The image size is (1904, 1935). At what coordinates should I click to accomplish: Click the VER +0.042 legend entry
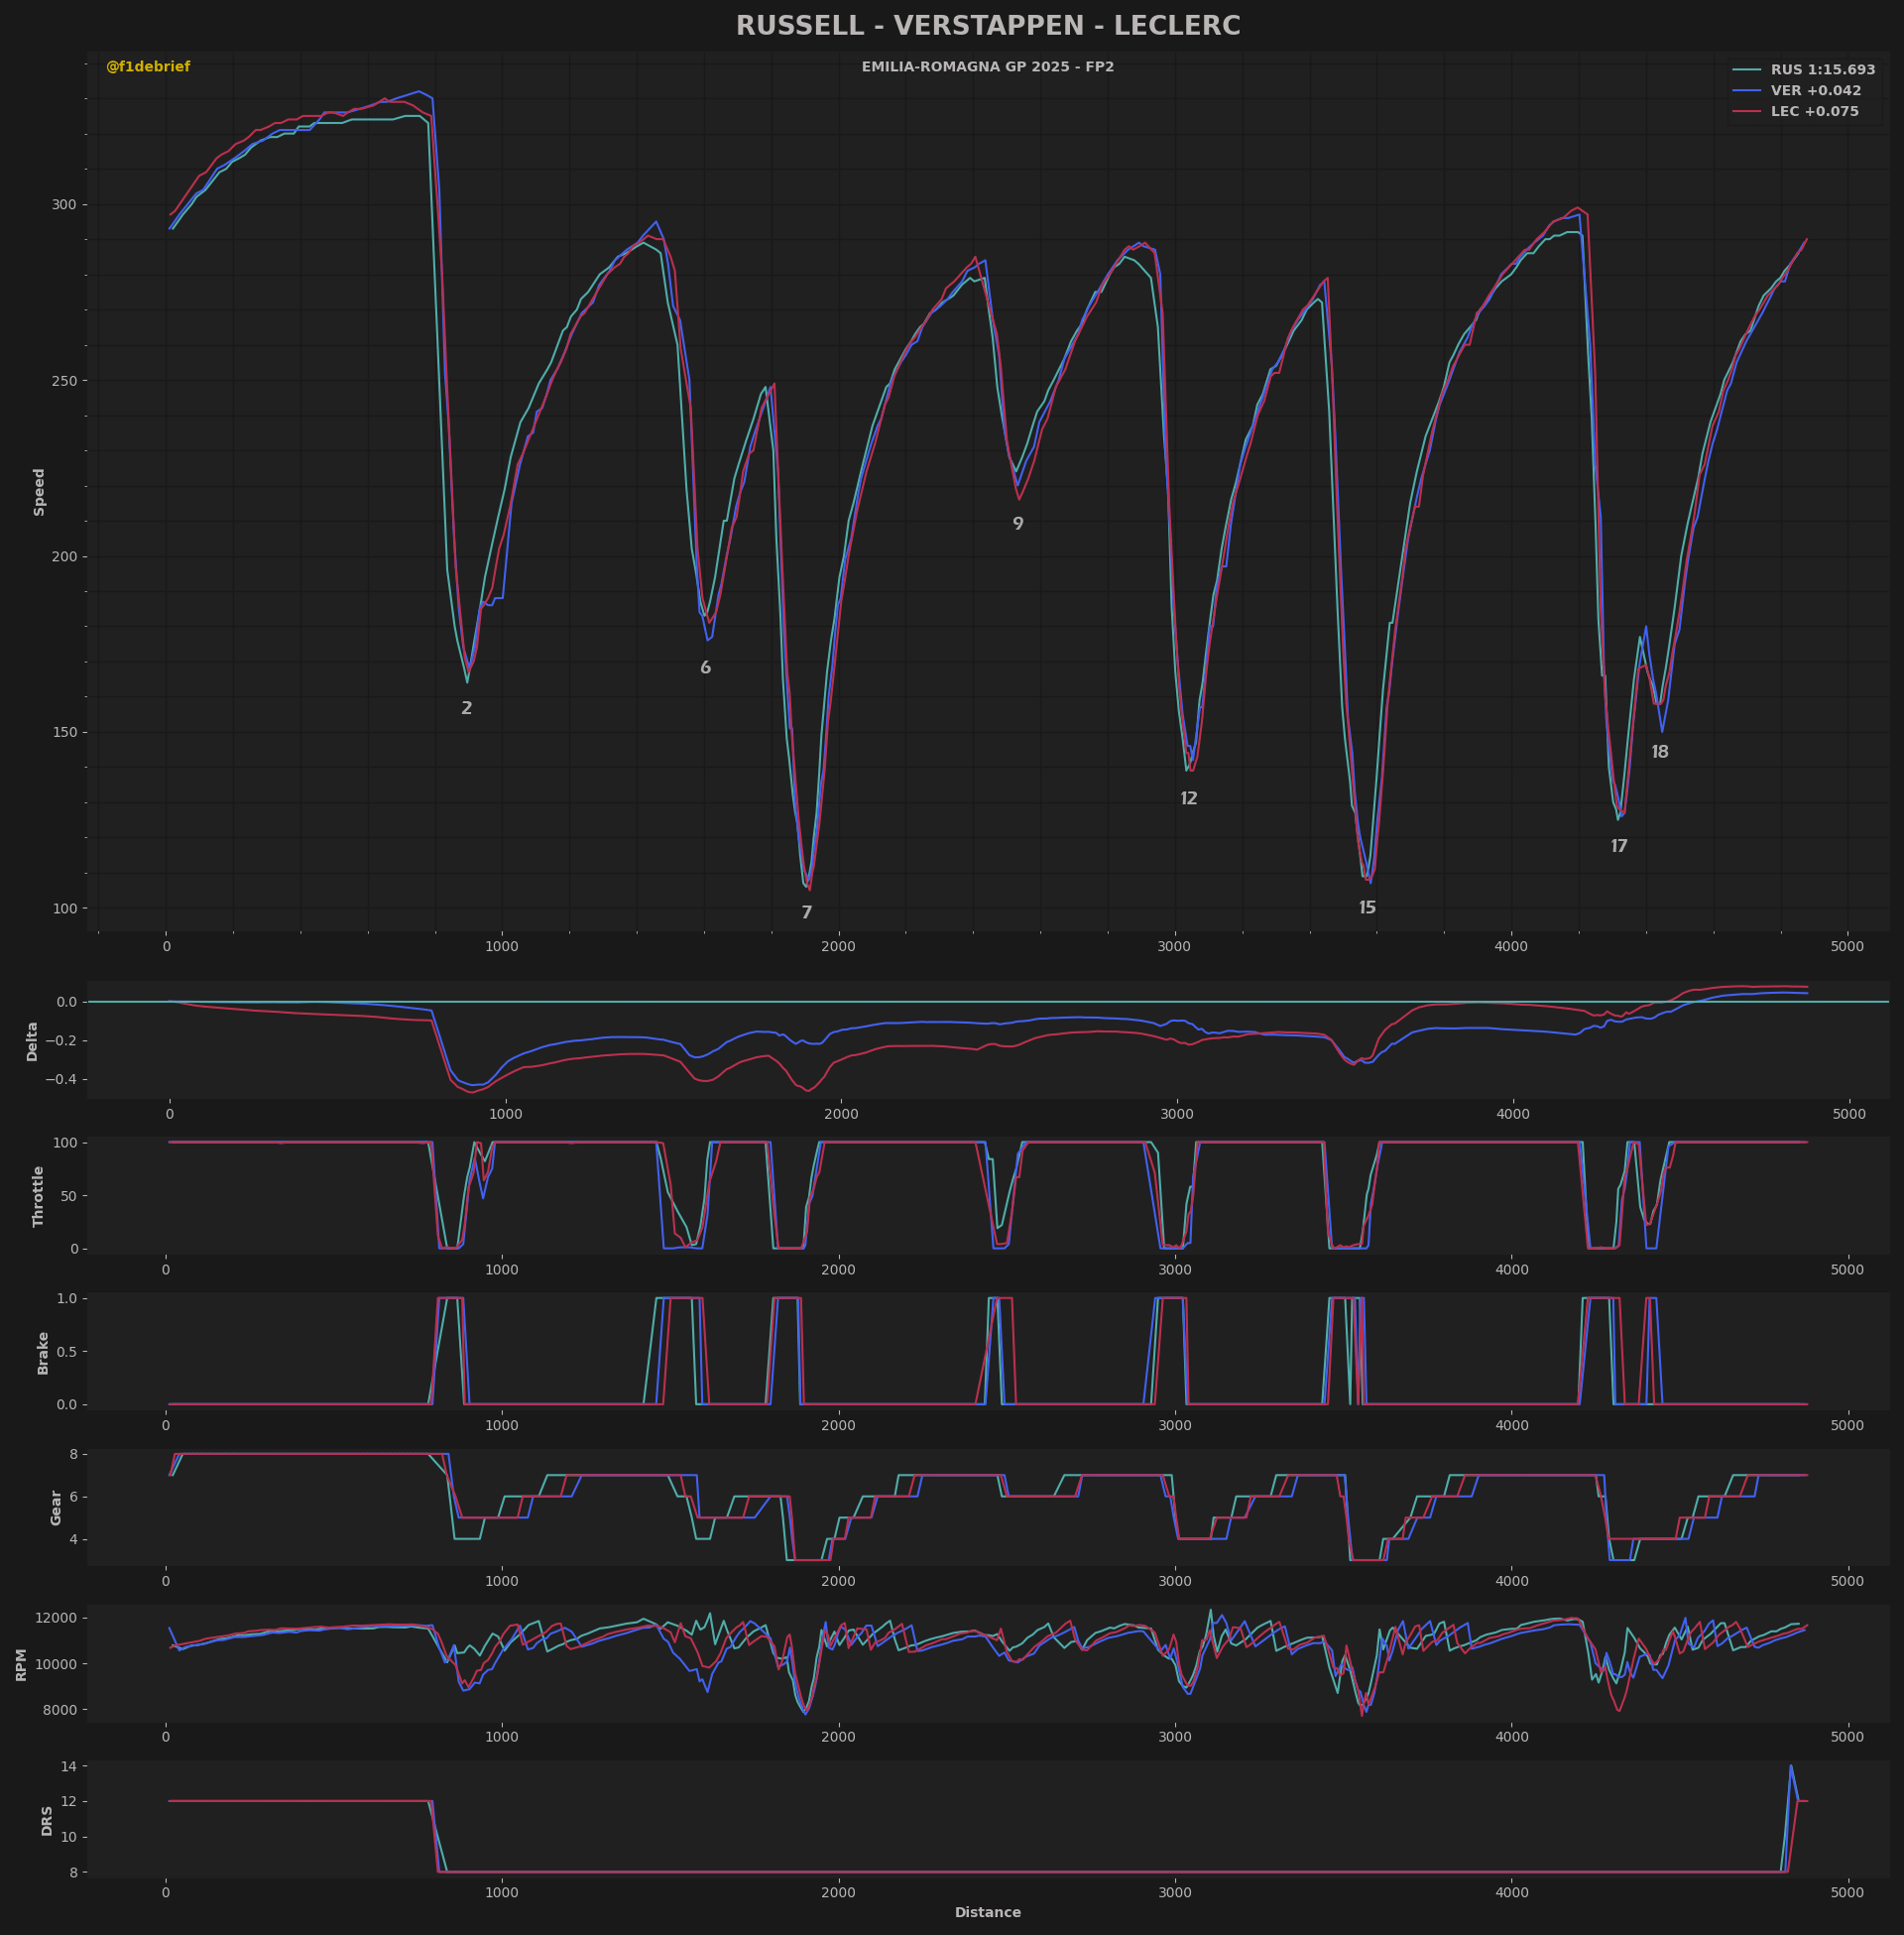click(x=1796, y=91)
